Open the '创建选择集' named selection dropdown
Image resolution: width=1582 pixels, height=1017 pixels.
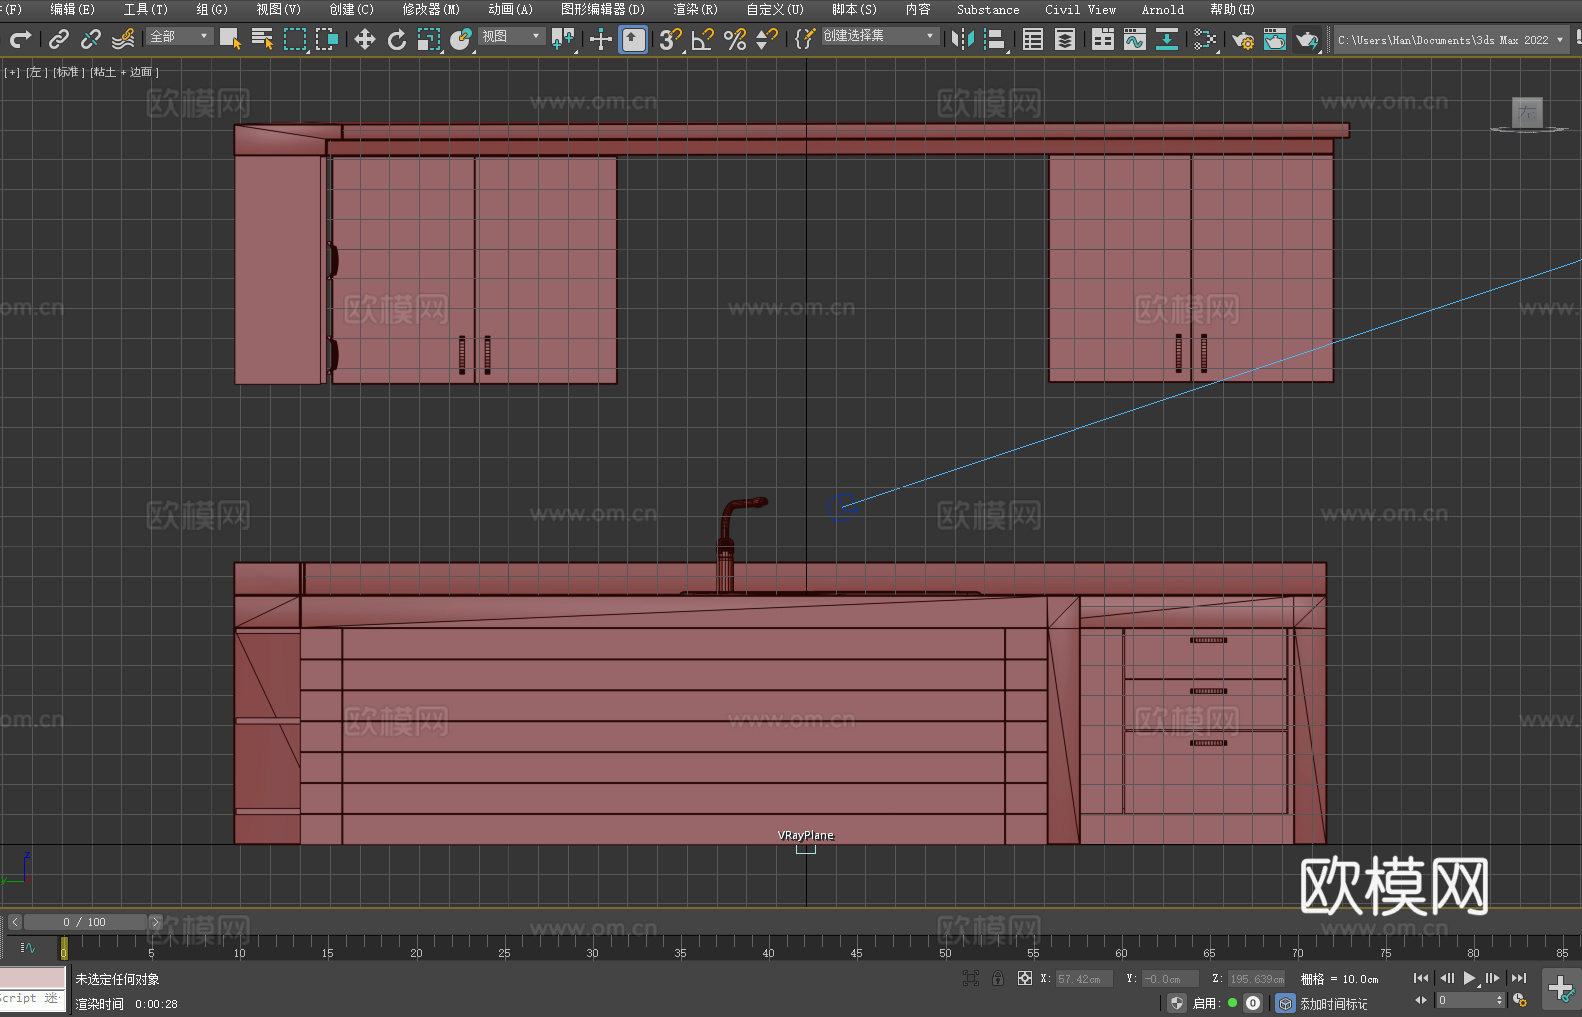(880, 36)
